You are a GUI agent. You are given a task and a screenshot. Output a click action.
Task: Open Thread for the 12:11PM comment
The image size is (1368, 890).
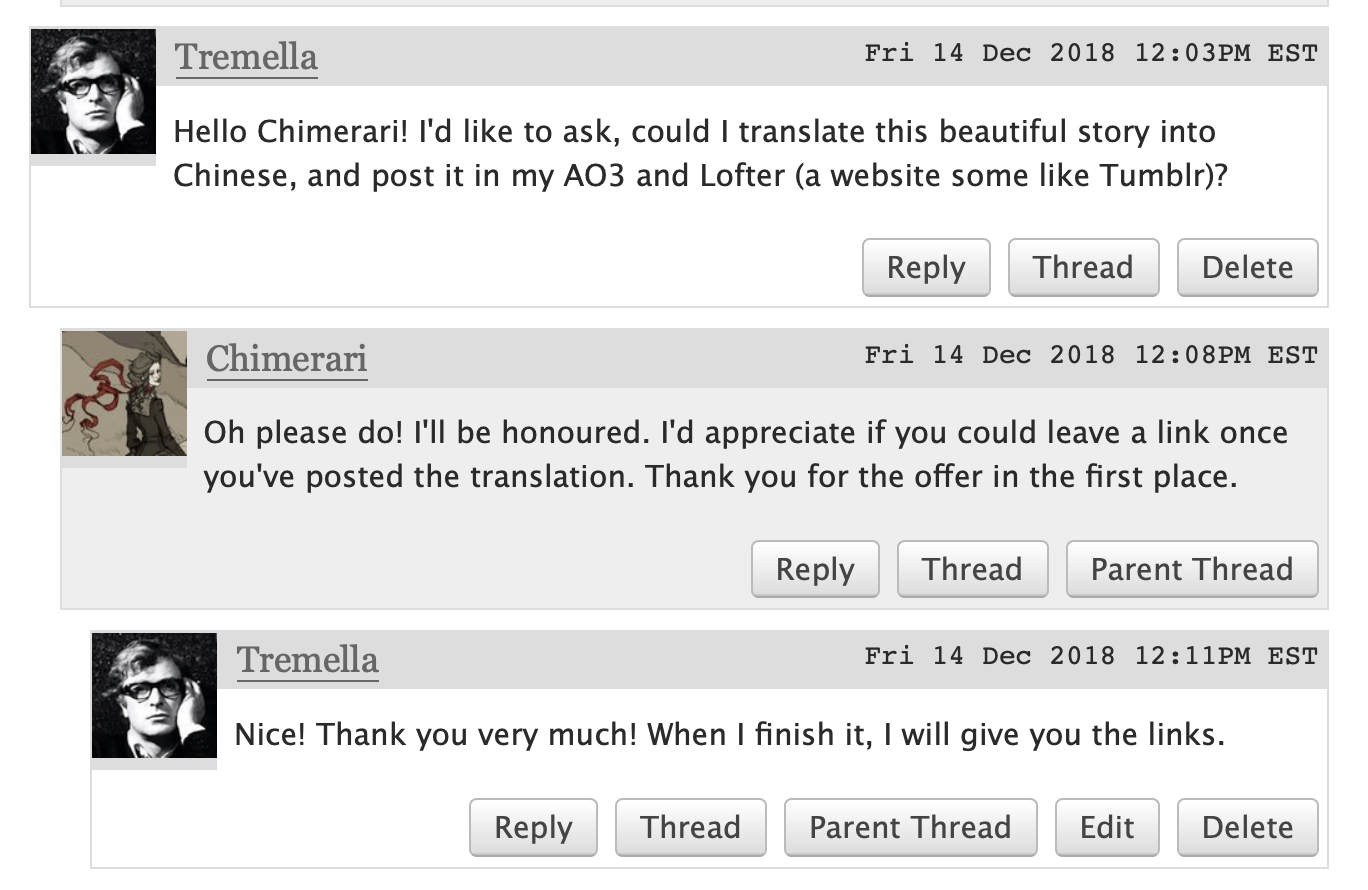(690, 827)
